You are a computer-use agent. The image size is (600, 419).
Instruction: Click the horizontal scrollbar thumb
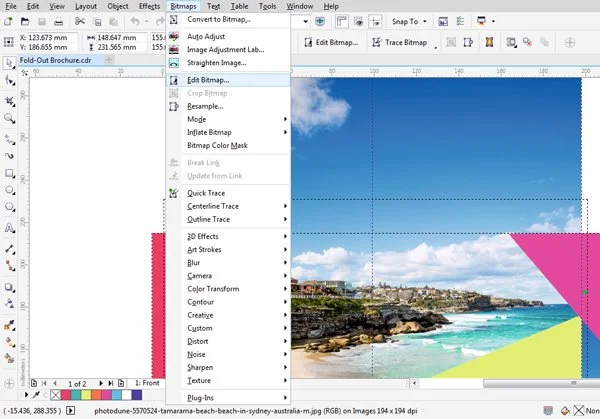[541, 383]
